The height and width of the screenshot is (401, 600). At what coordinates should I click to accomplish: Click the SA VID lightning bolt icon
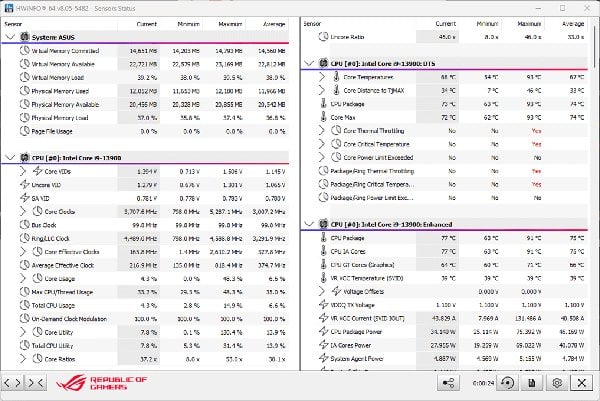[25, 198]
